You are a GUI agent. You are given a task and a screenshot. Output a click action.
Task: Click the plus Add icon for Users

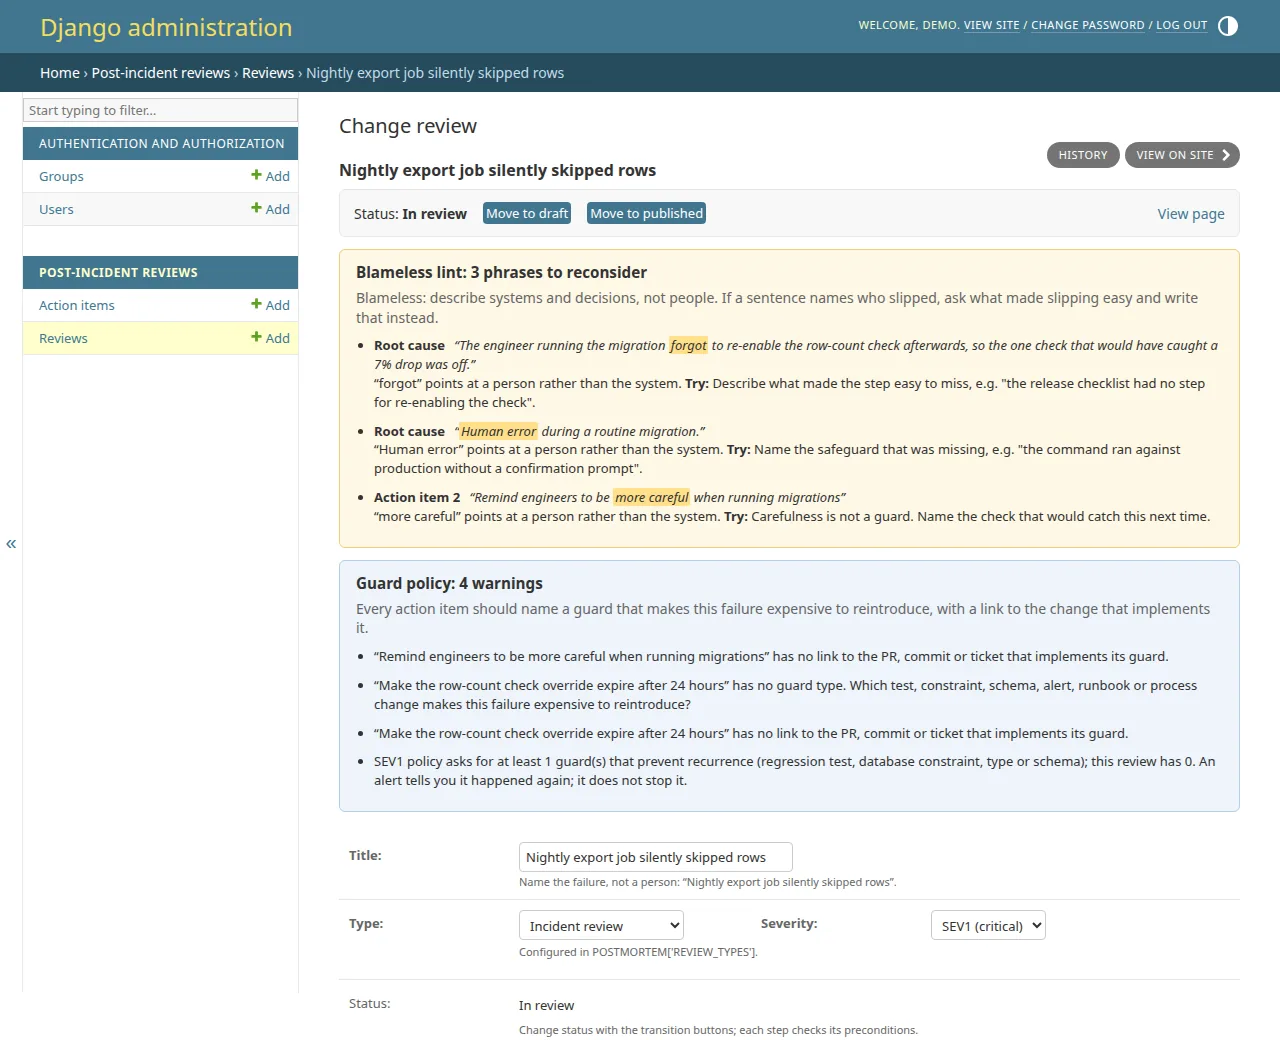pos(270,209)
